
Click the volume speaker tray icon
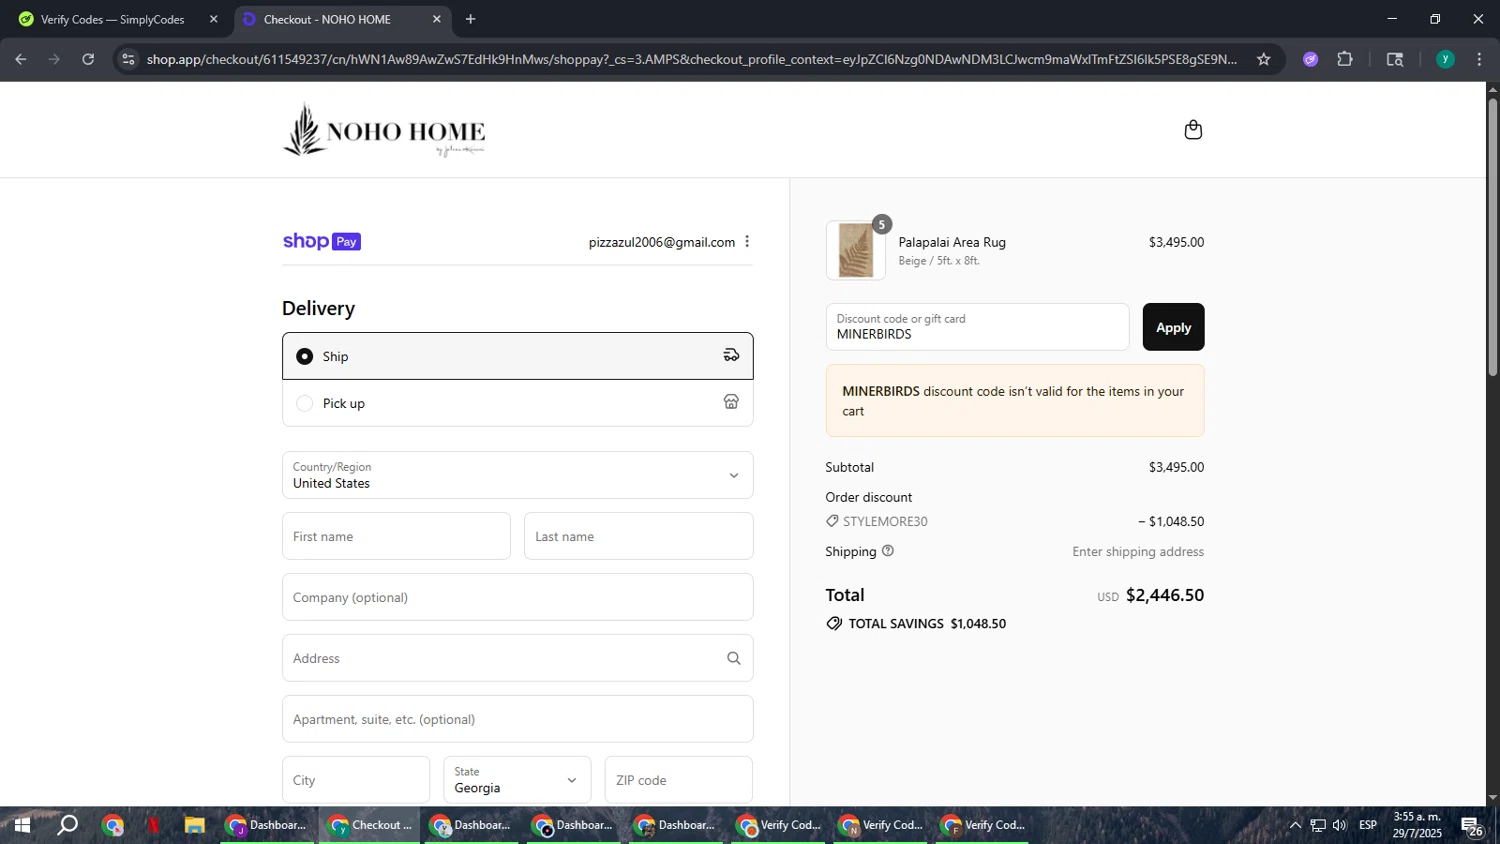coord(1340,825)
